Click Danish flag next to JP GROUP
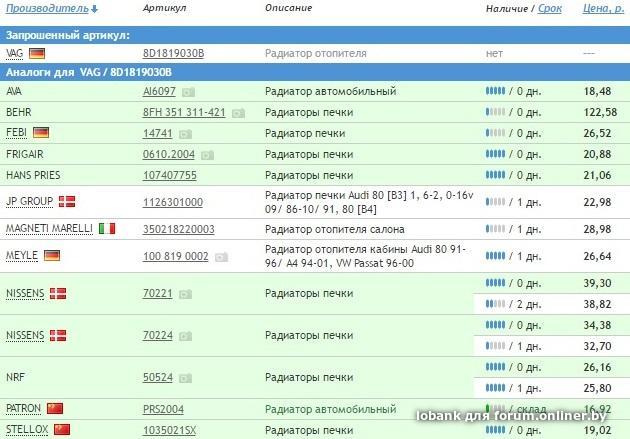This screenshot has width=630, height=439. pos(67,201)
